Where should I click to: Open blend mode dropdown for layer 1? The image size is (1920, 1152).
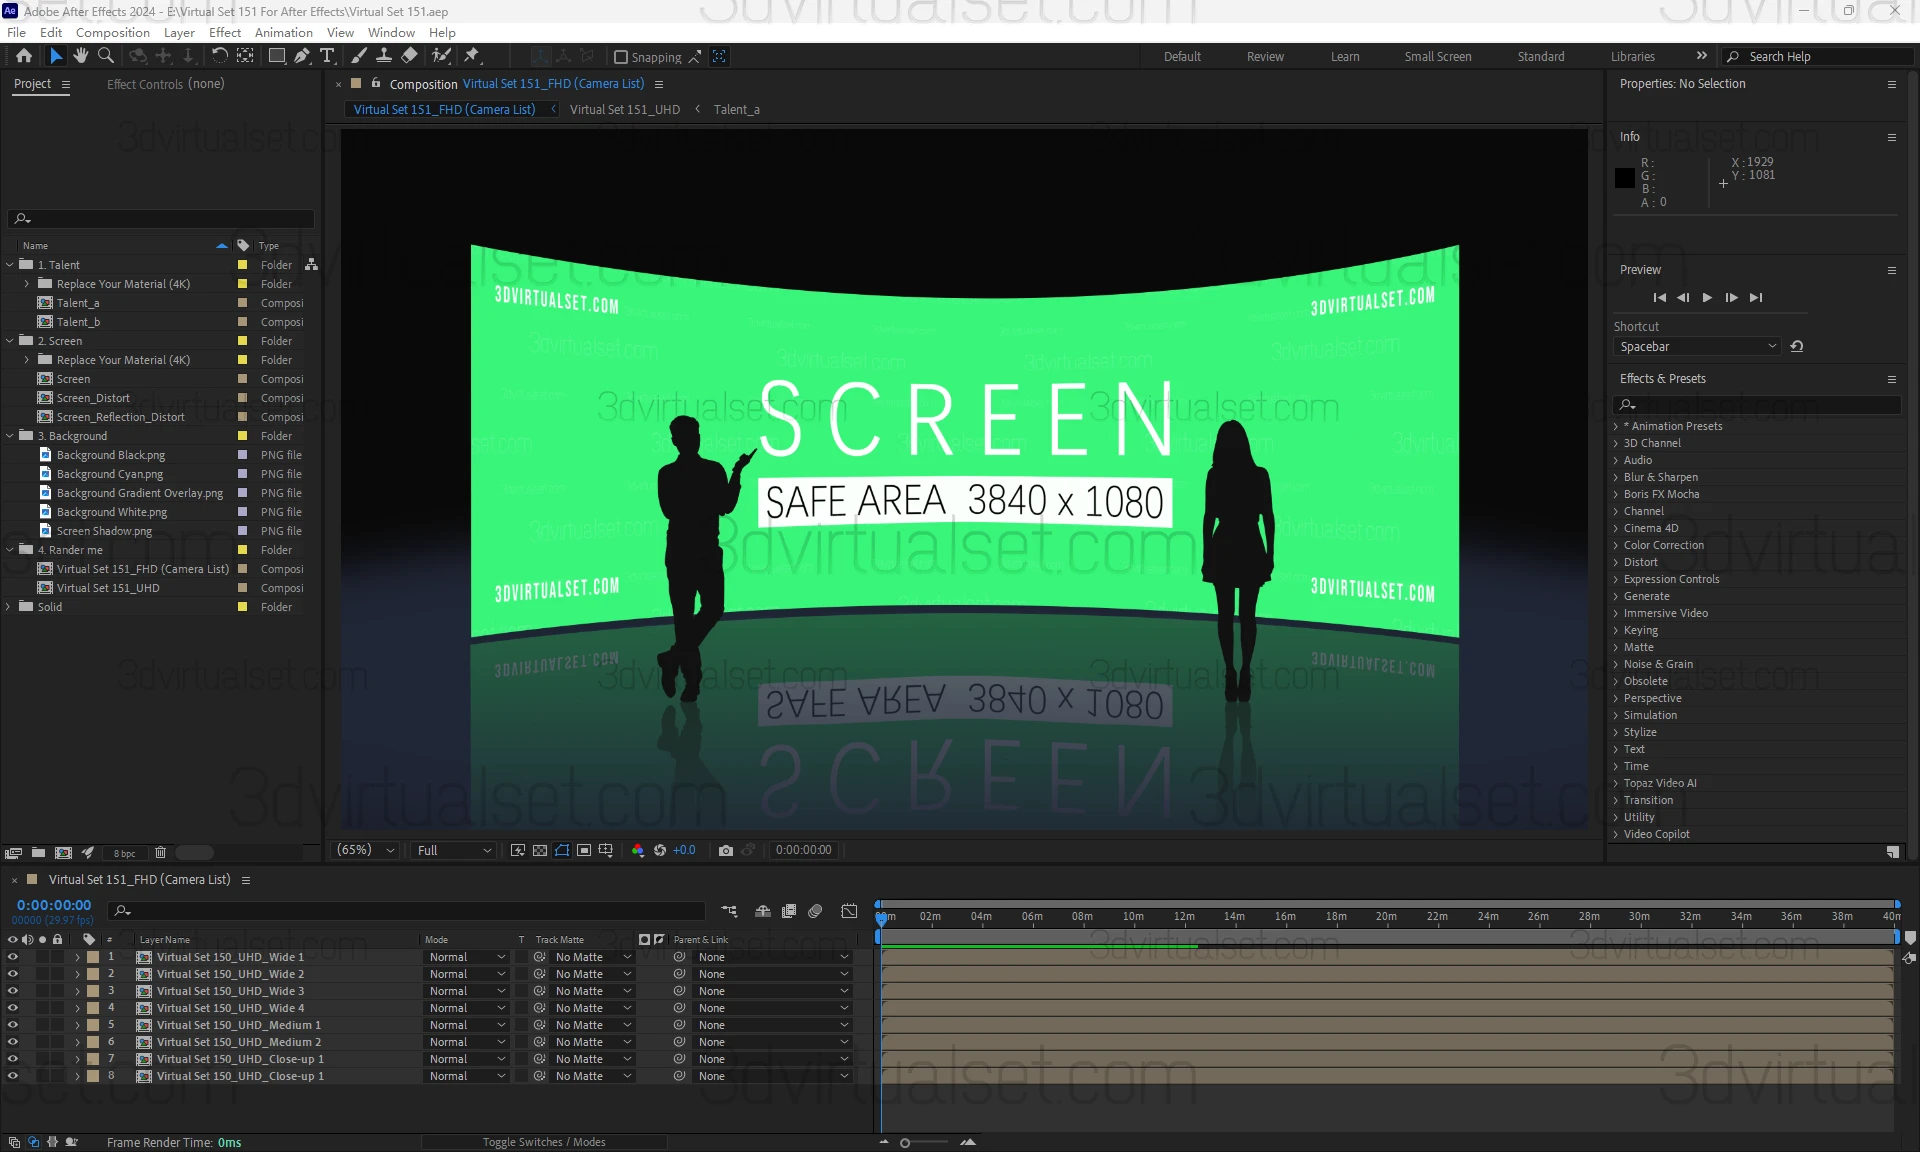click(x=467, y=957)
